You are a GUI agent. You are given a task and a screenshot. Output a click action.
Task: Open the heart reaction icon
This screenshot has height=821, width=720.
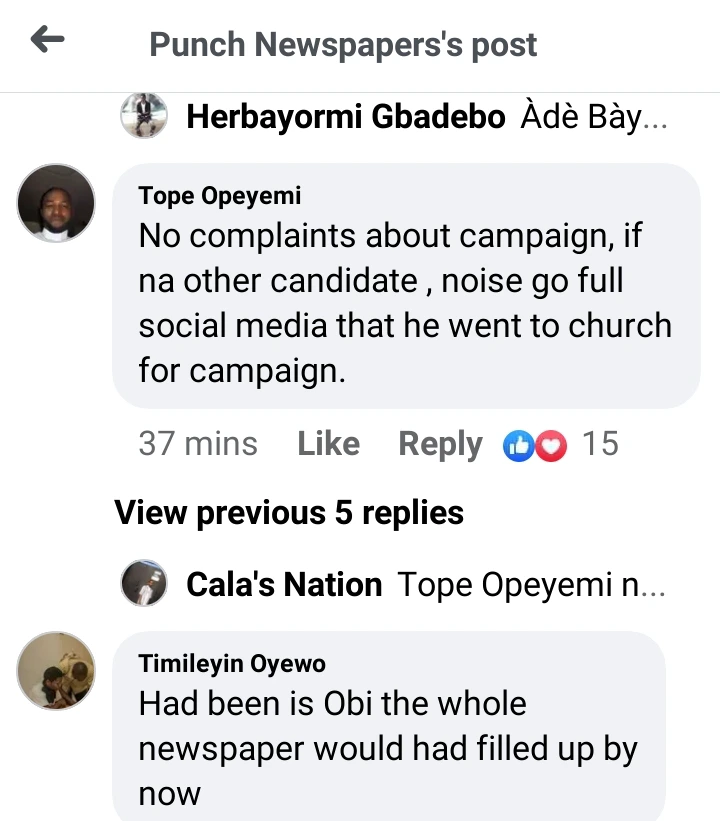coord(551,445)
